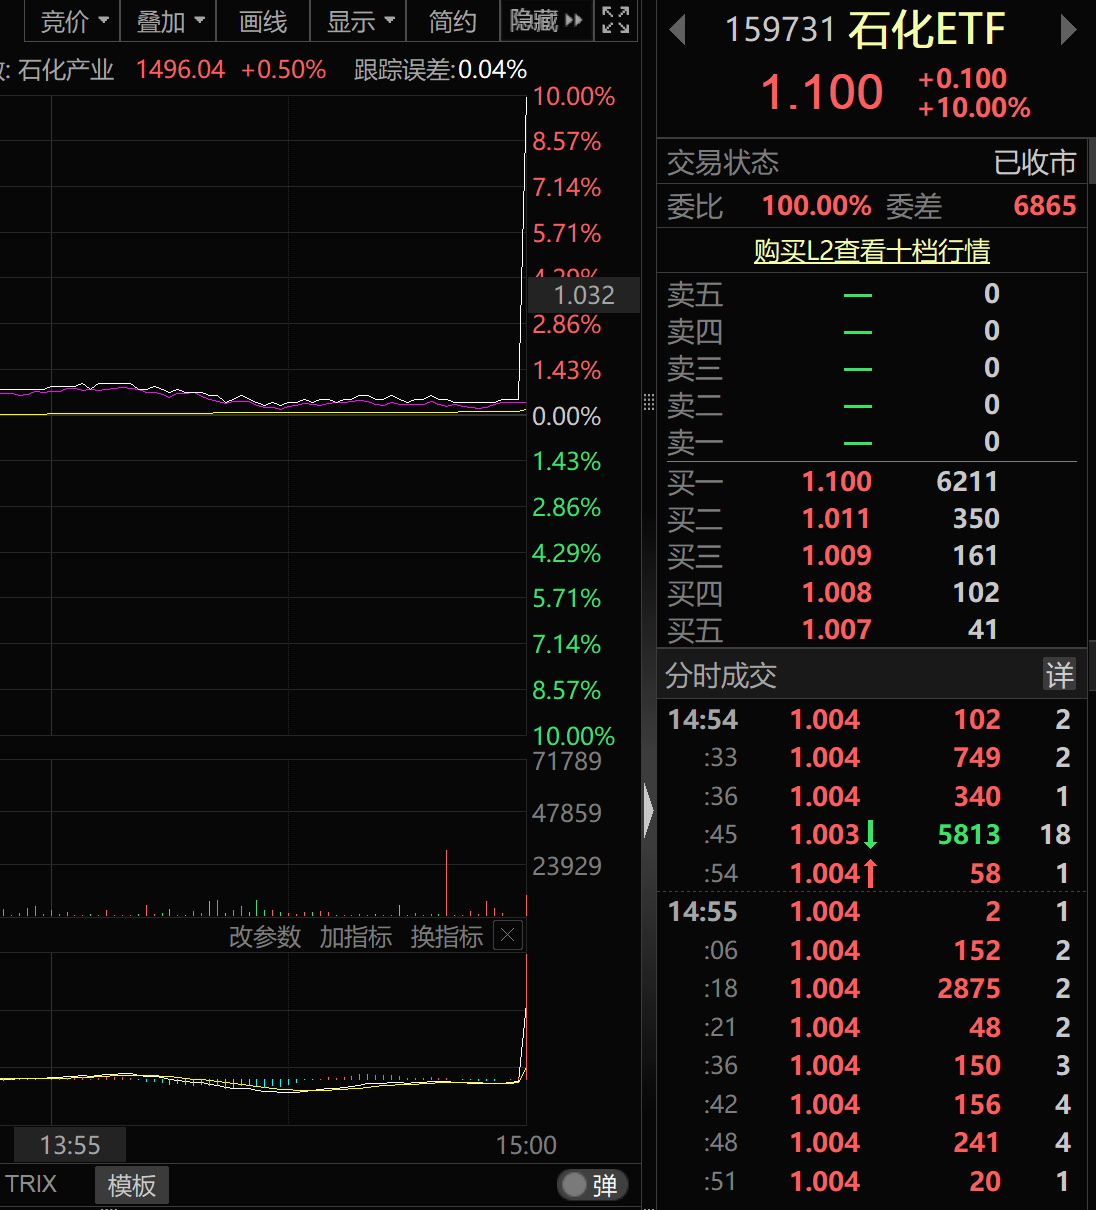Viewport: 1096px width, 1210px height.
Task: Click the left arrow to view previous stock
Action: (x=678, y=31)
